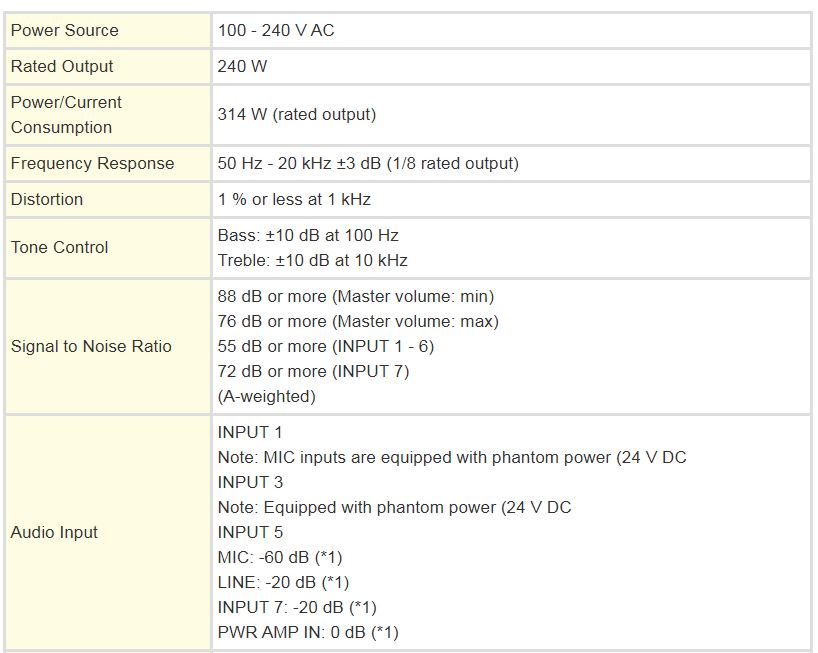Select the PWR AMP IN: 0 dB line
The image size is (818, 653).
(307, 632)
